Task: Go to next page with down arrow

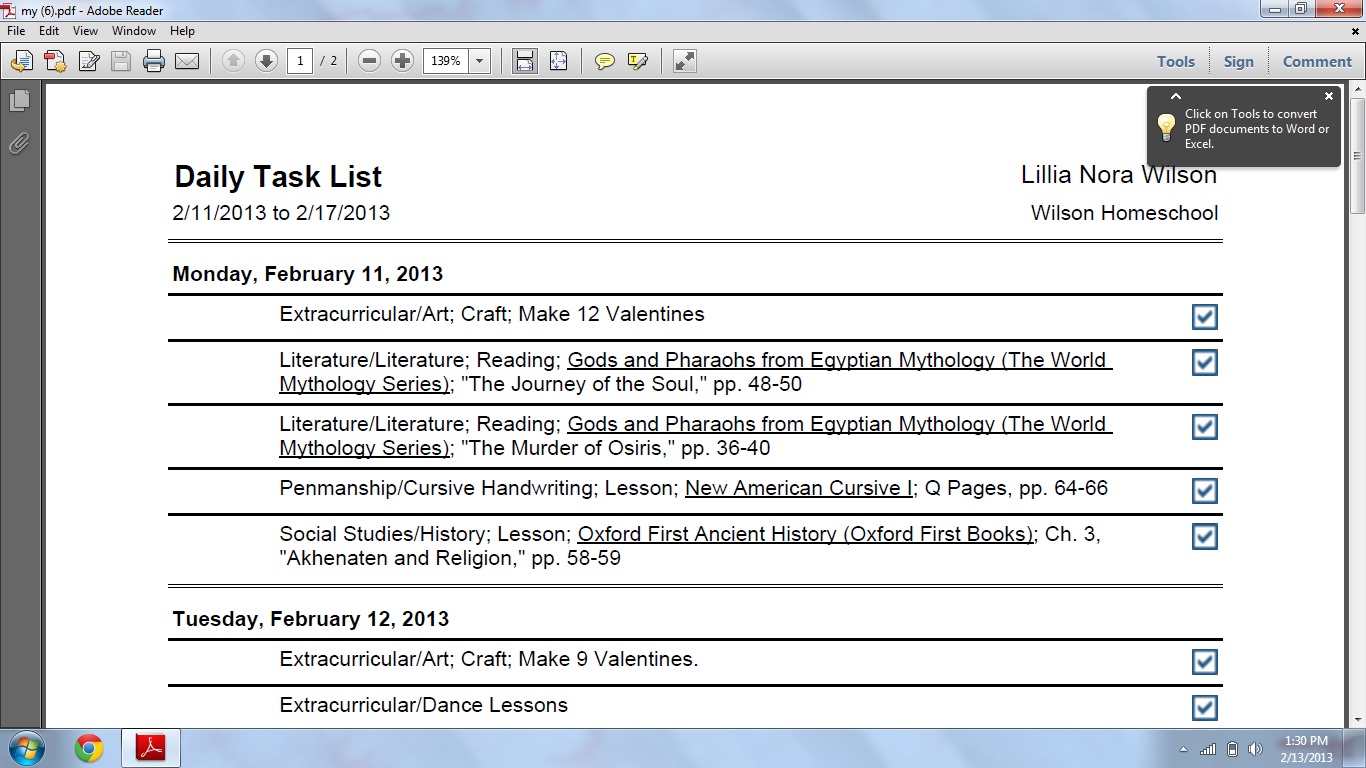Action: 266,62
